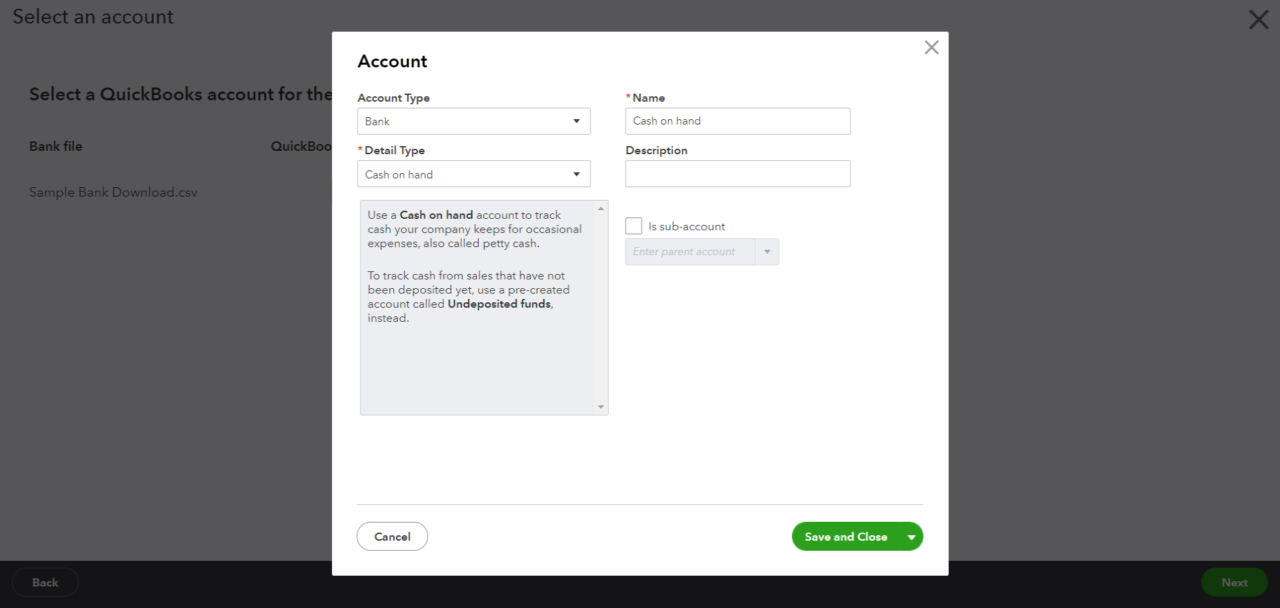Click the Cancel button

pos(392,536)
